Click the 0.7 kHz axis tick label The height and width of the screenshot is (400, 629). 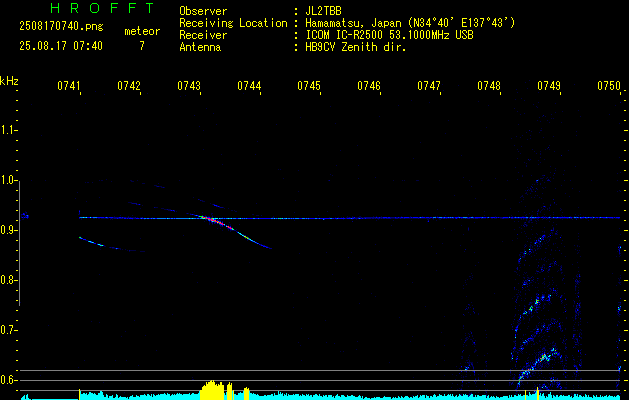[8, 330]
